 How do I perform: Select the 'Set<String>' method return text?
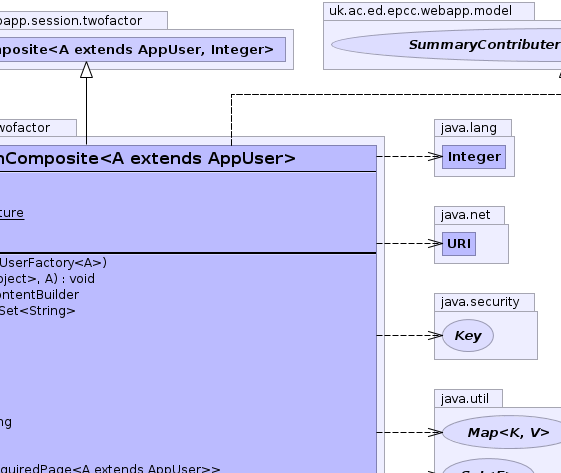(37, 311)
